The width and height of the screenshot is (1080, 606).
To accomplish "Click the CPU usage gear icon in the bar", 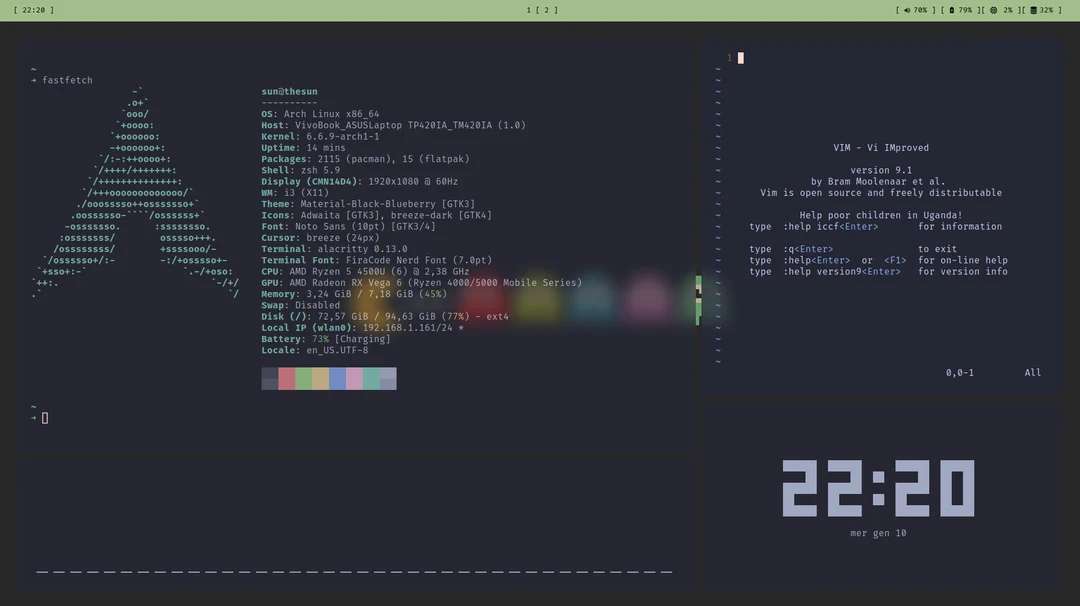I will (994, 9).
